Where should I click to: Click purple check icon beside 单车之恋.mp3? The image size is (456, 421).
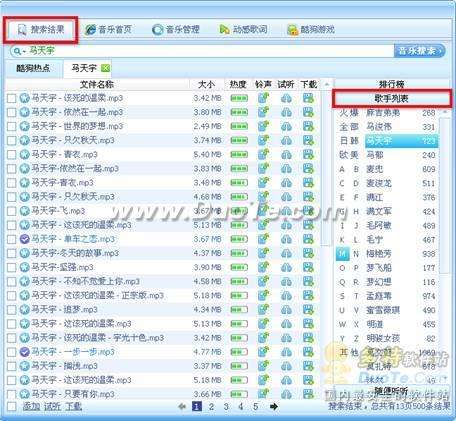point(24,239)
